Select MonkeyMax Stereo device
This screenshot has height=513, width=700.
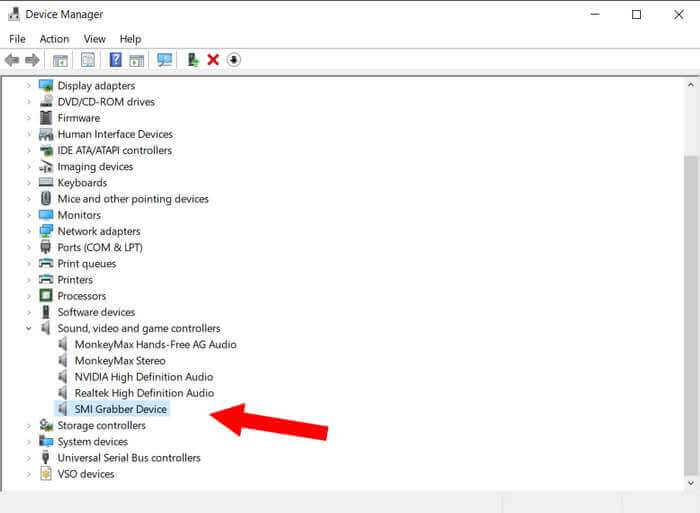pos(120,360)
